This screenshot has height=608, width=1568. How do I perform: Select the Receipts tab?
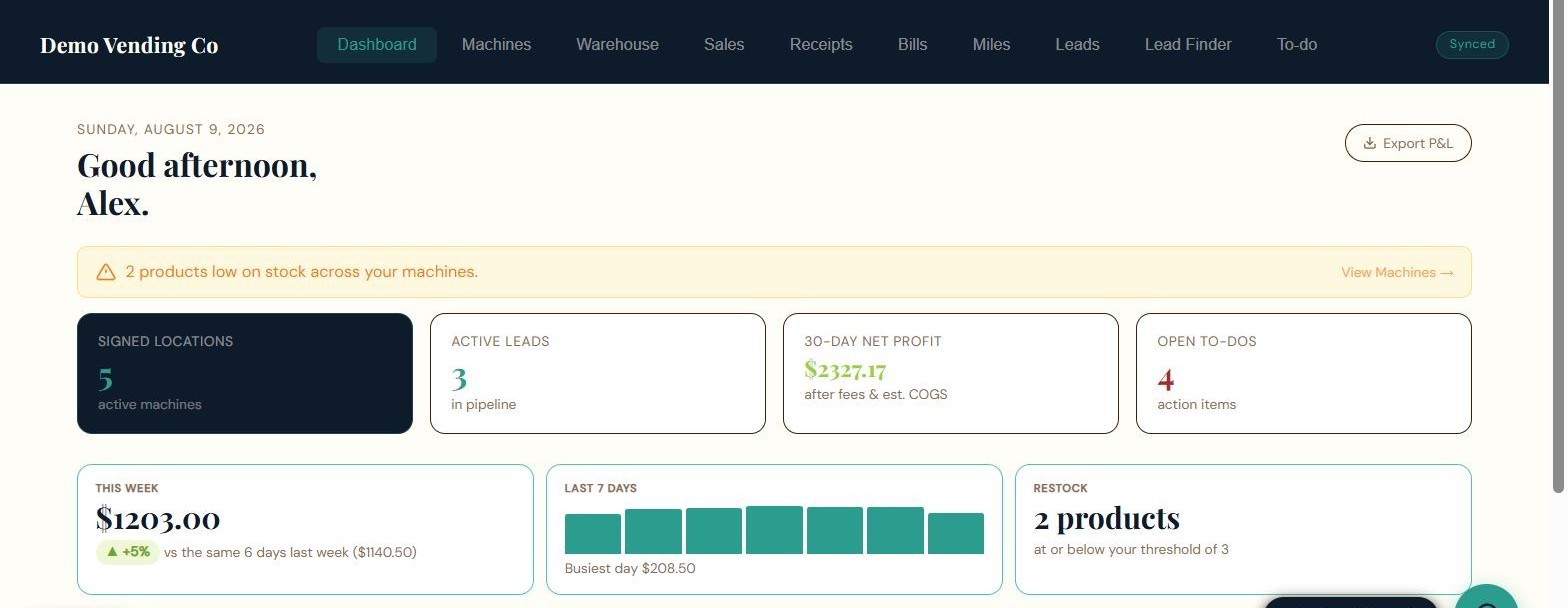821,45
